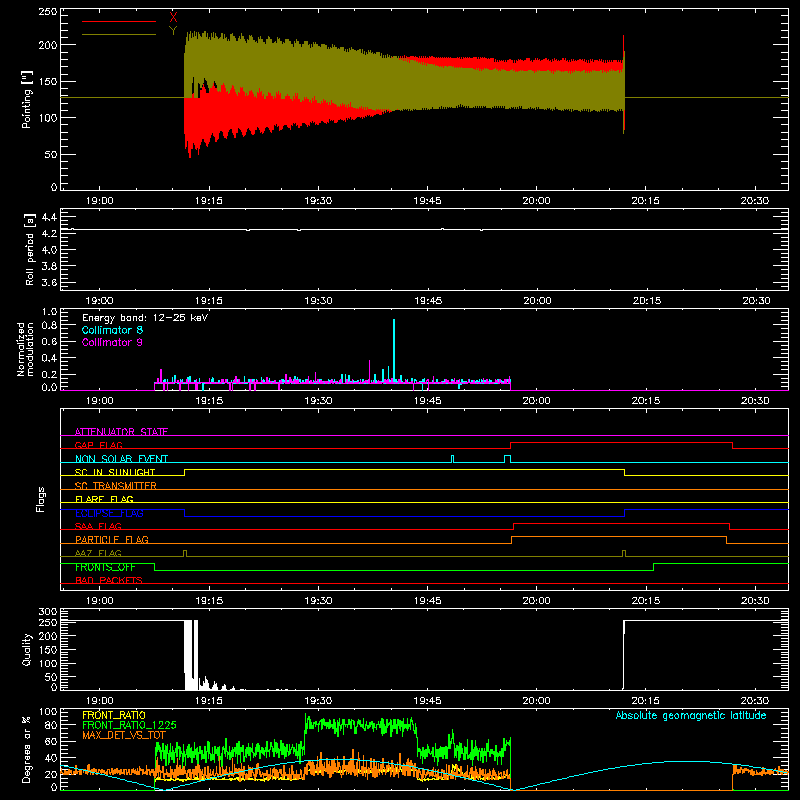Click the red X legend line sample
The image size is (800, 800).
coord(119,21)
